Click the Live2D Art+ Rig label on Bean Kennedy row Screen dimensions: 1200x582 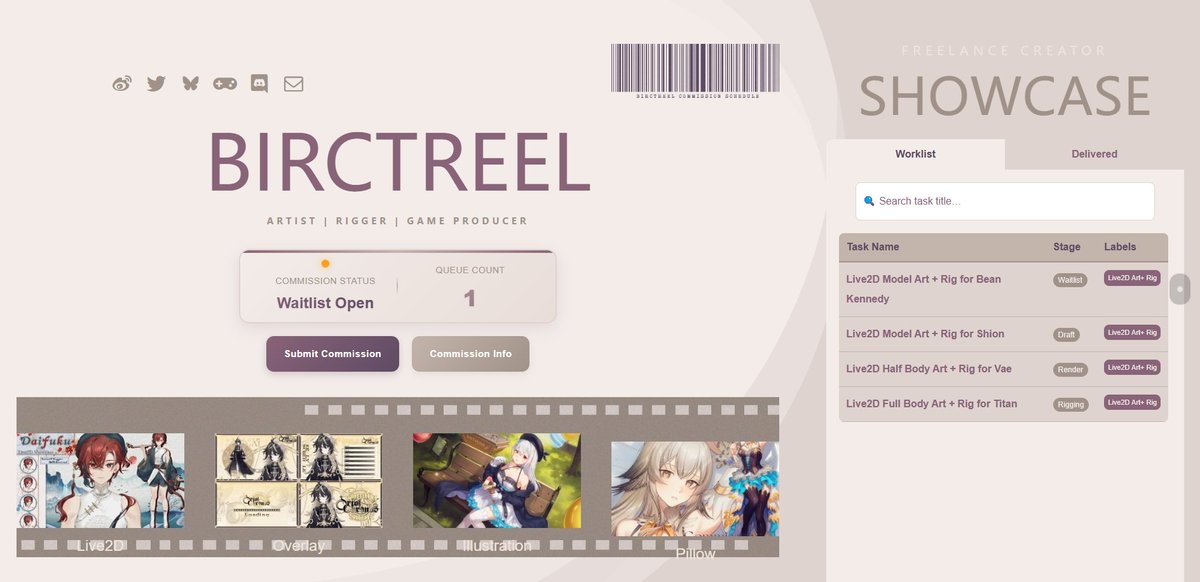1132,278
